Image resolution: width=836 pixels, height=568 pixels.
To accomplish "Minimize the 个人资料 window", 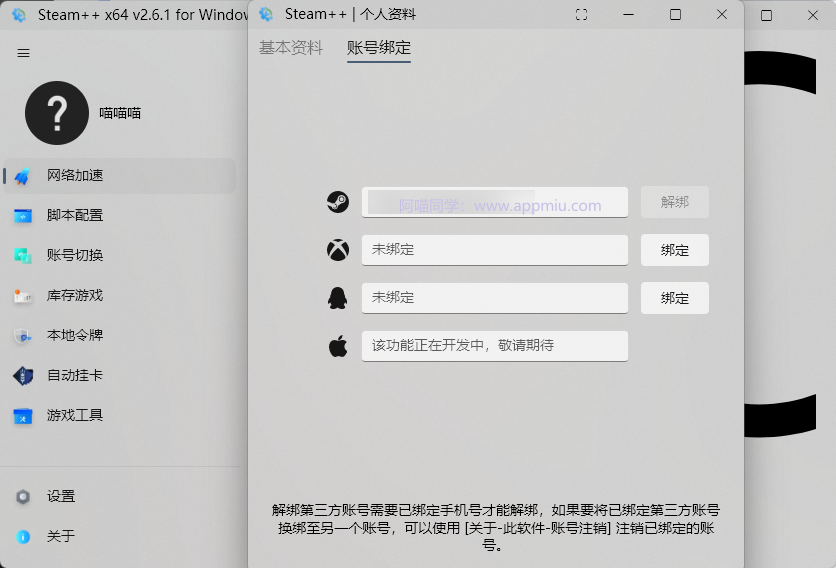I will [x=629, y=15].
